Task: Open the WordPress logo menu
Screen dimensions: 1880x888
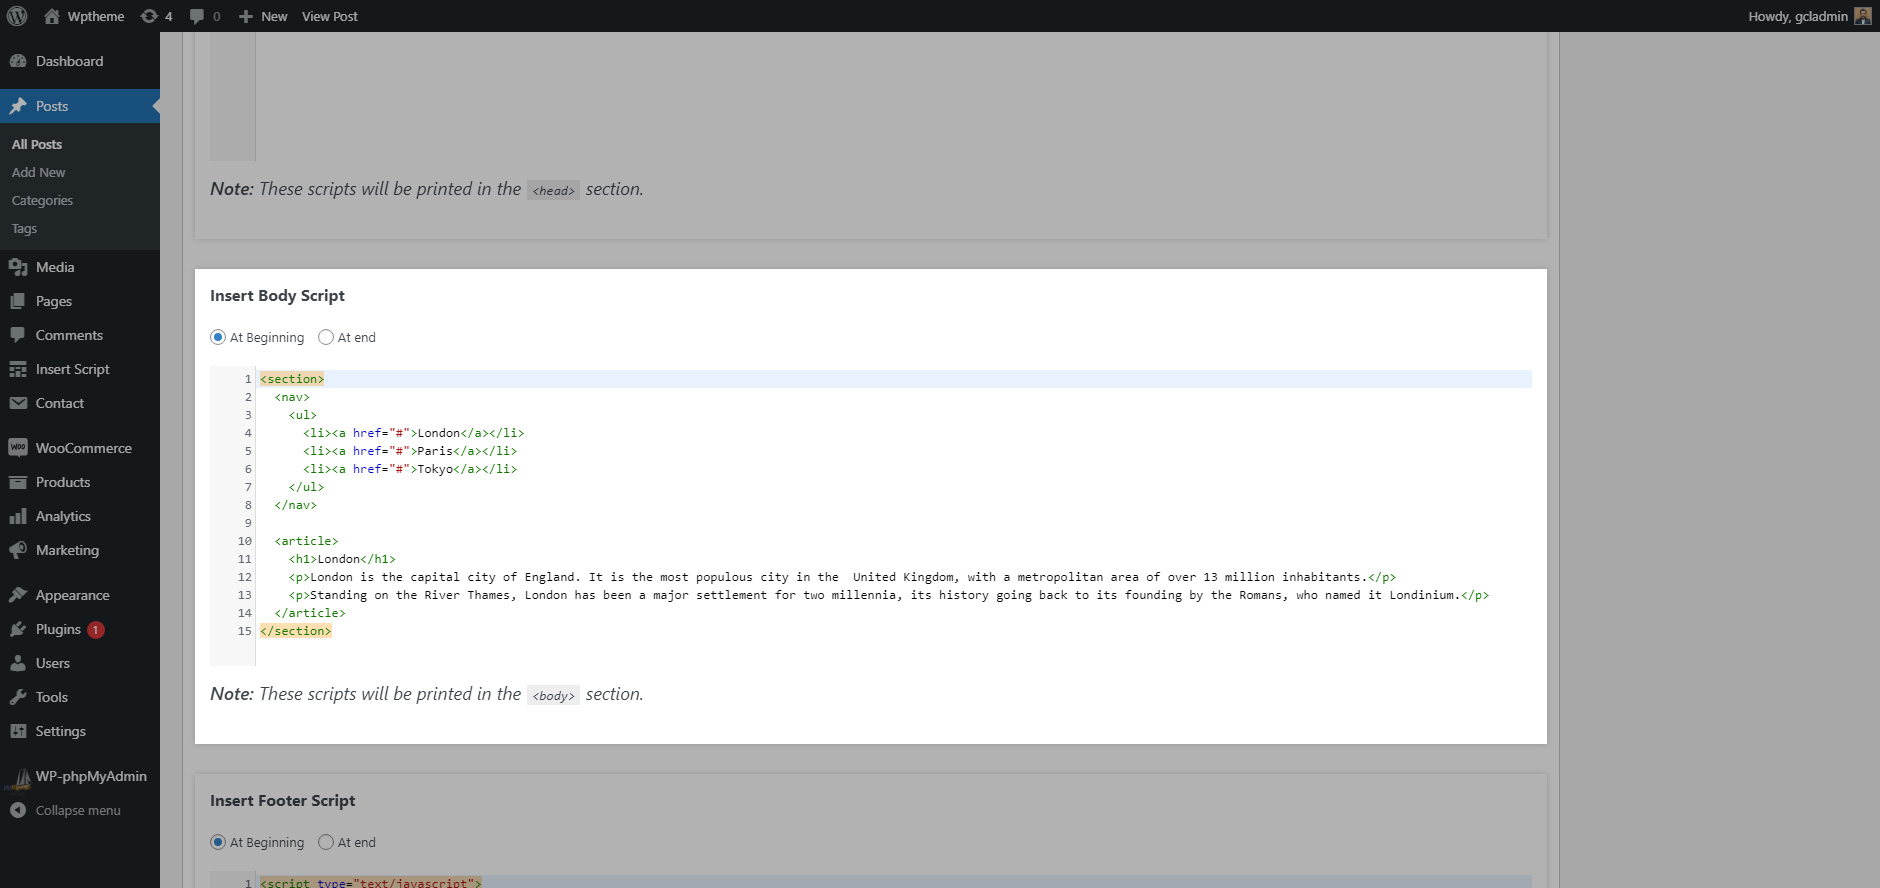Action: 17,16
